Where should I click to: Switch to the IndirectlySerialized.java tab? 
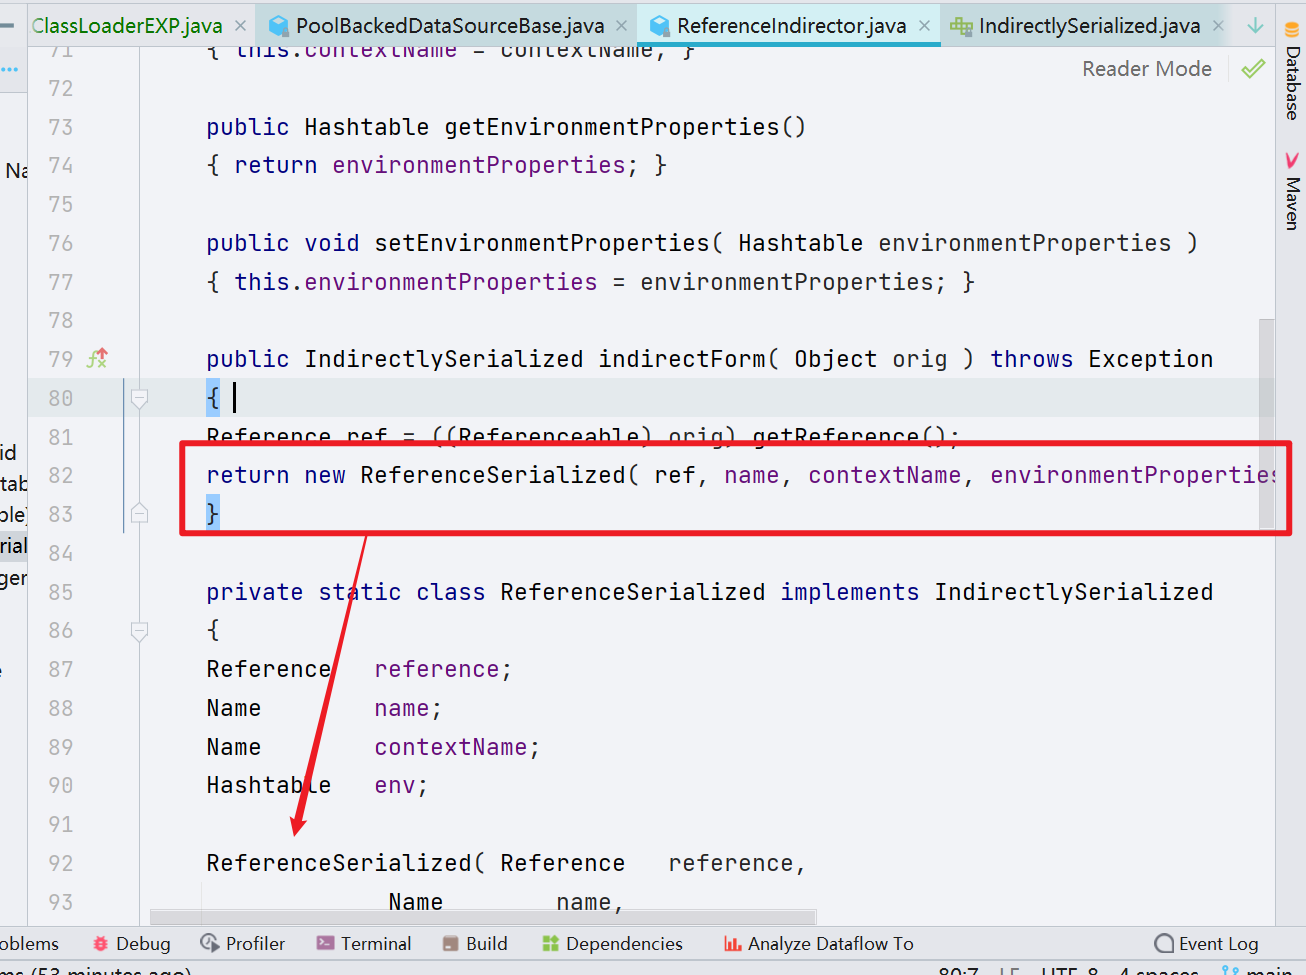1088,26
